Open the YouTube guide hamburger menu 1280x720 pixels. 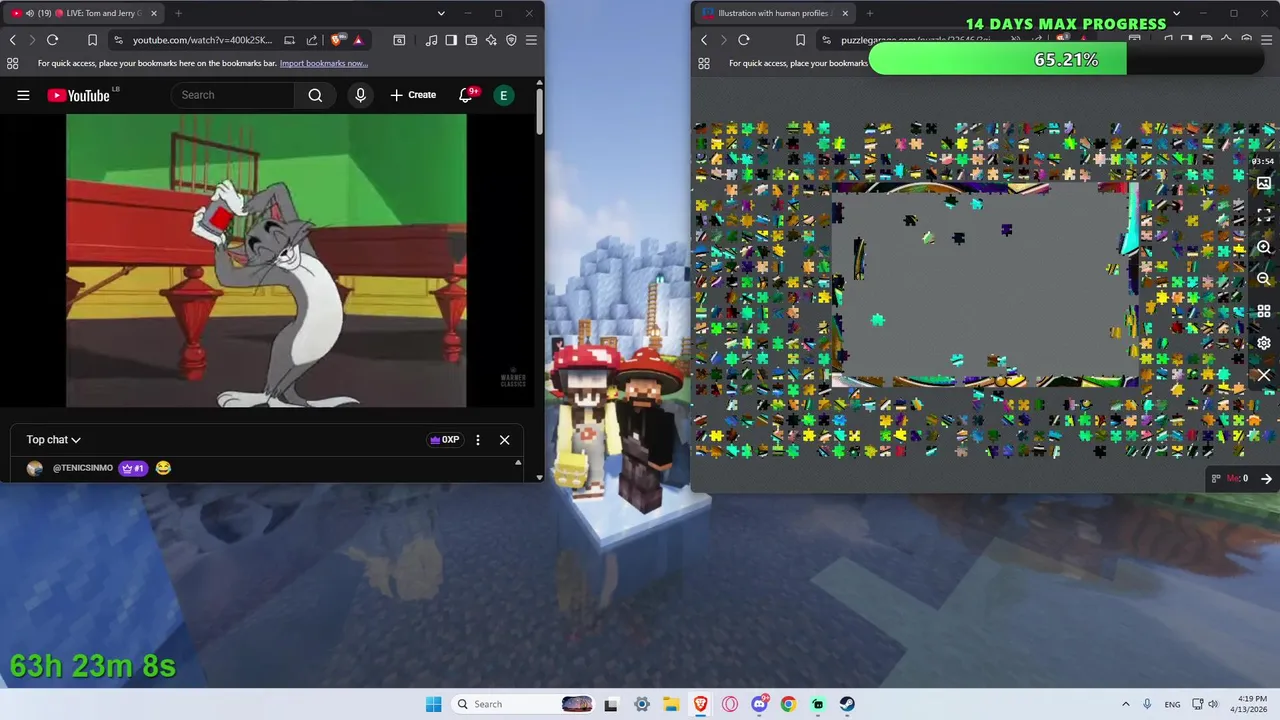click(x=23, y=95)
